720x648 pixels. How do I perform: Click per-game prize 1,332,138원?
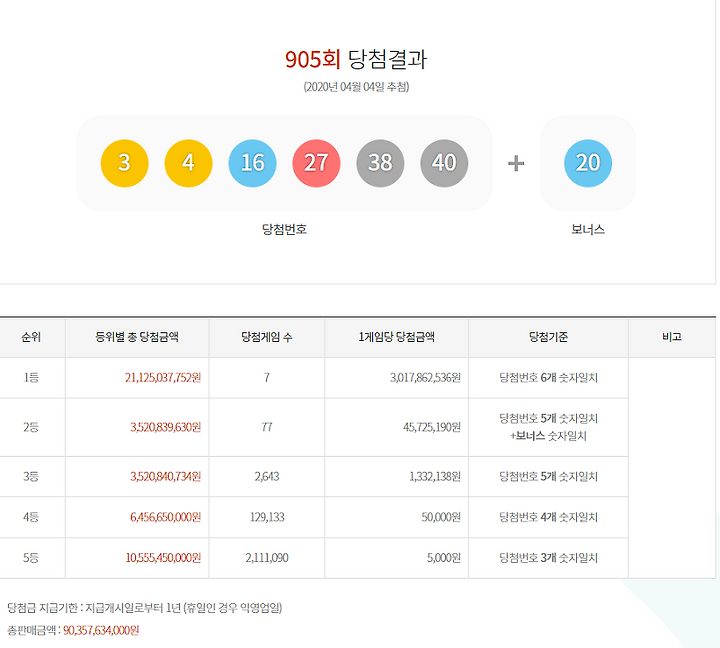435,476
